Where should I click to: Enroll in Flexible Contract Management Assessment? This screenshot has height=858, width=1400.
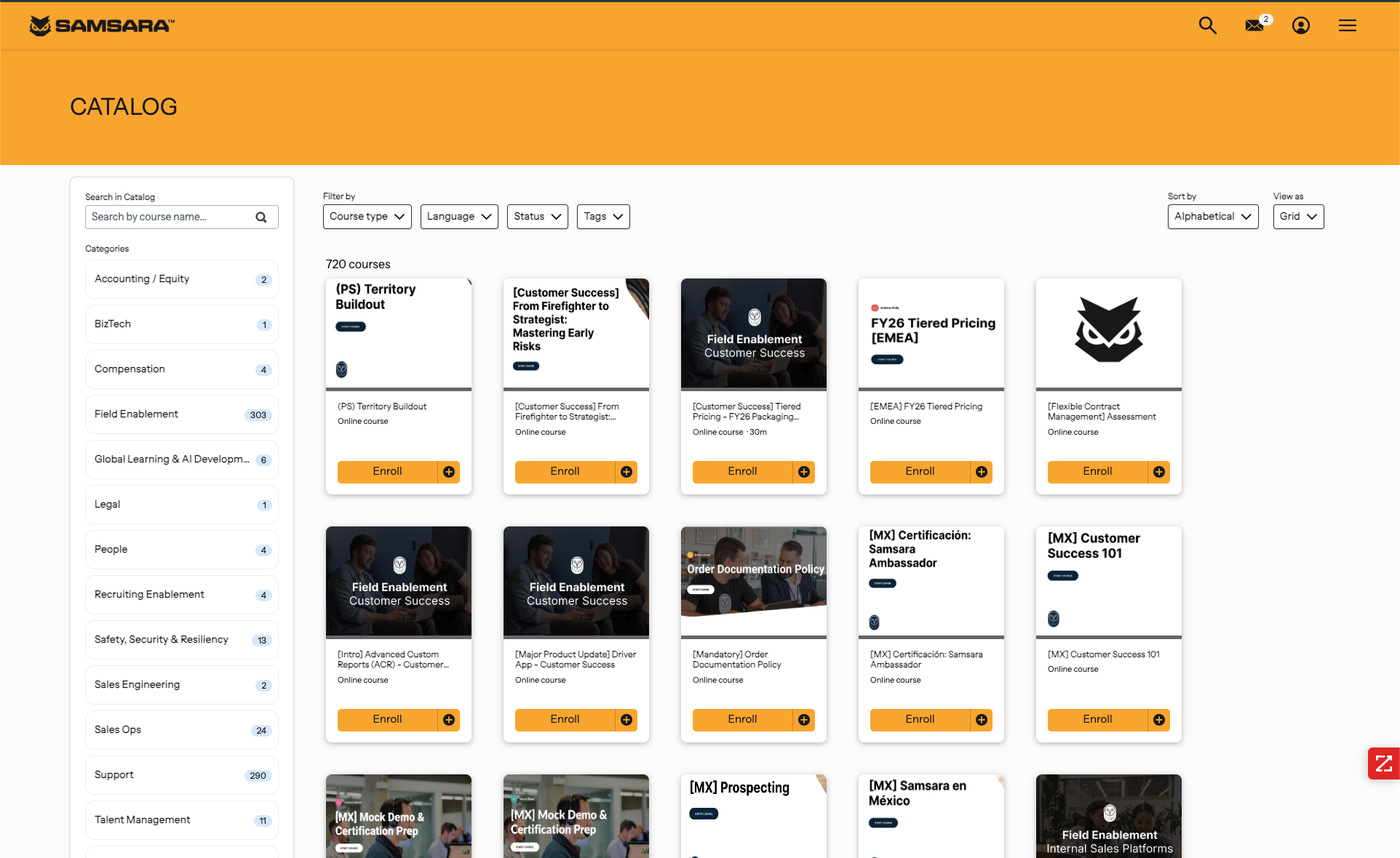point(1097,472)
